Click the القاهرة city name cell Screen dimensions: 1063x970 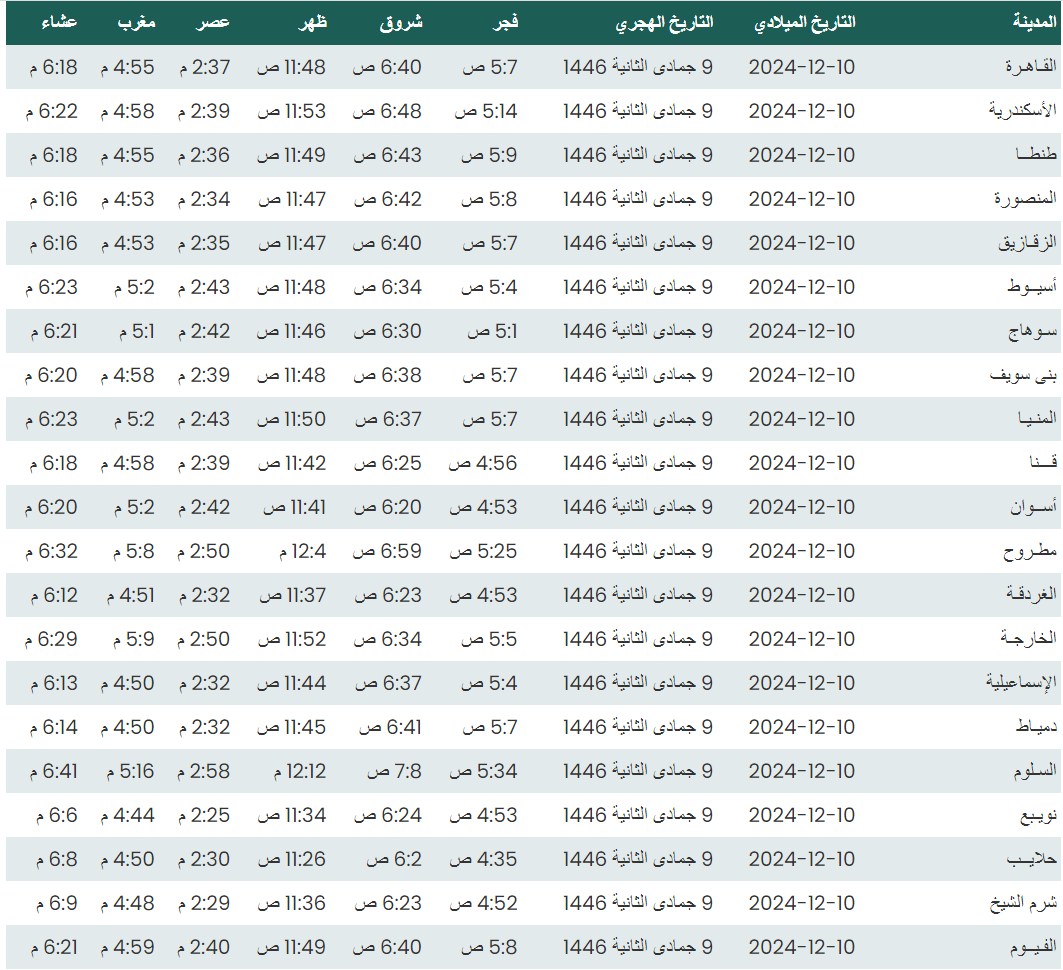(x=1030, y=67)
